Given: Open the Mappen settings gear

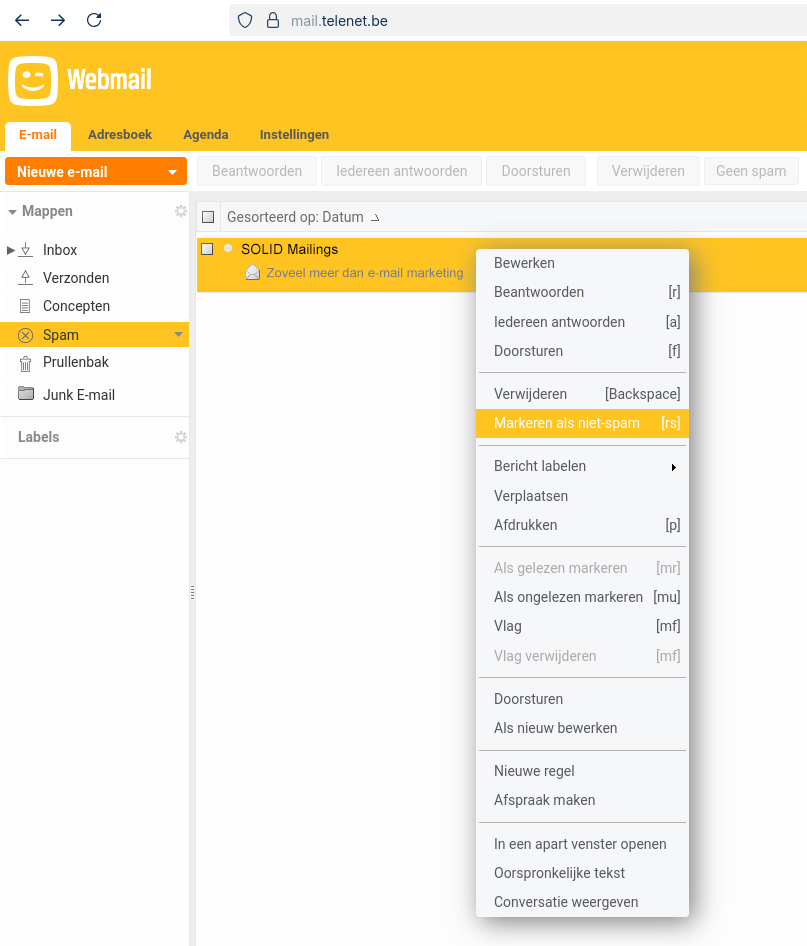Looking at the screenshot, I should [x=181, y=211].
